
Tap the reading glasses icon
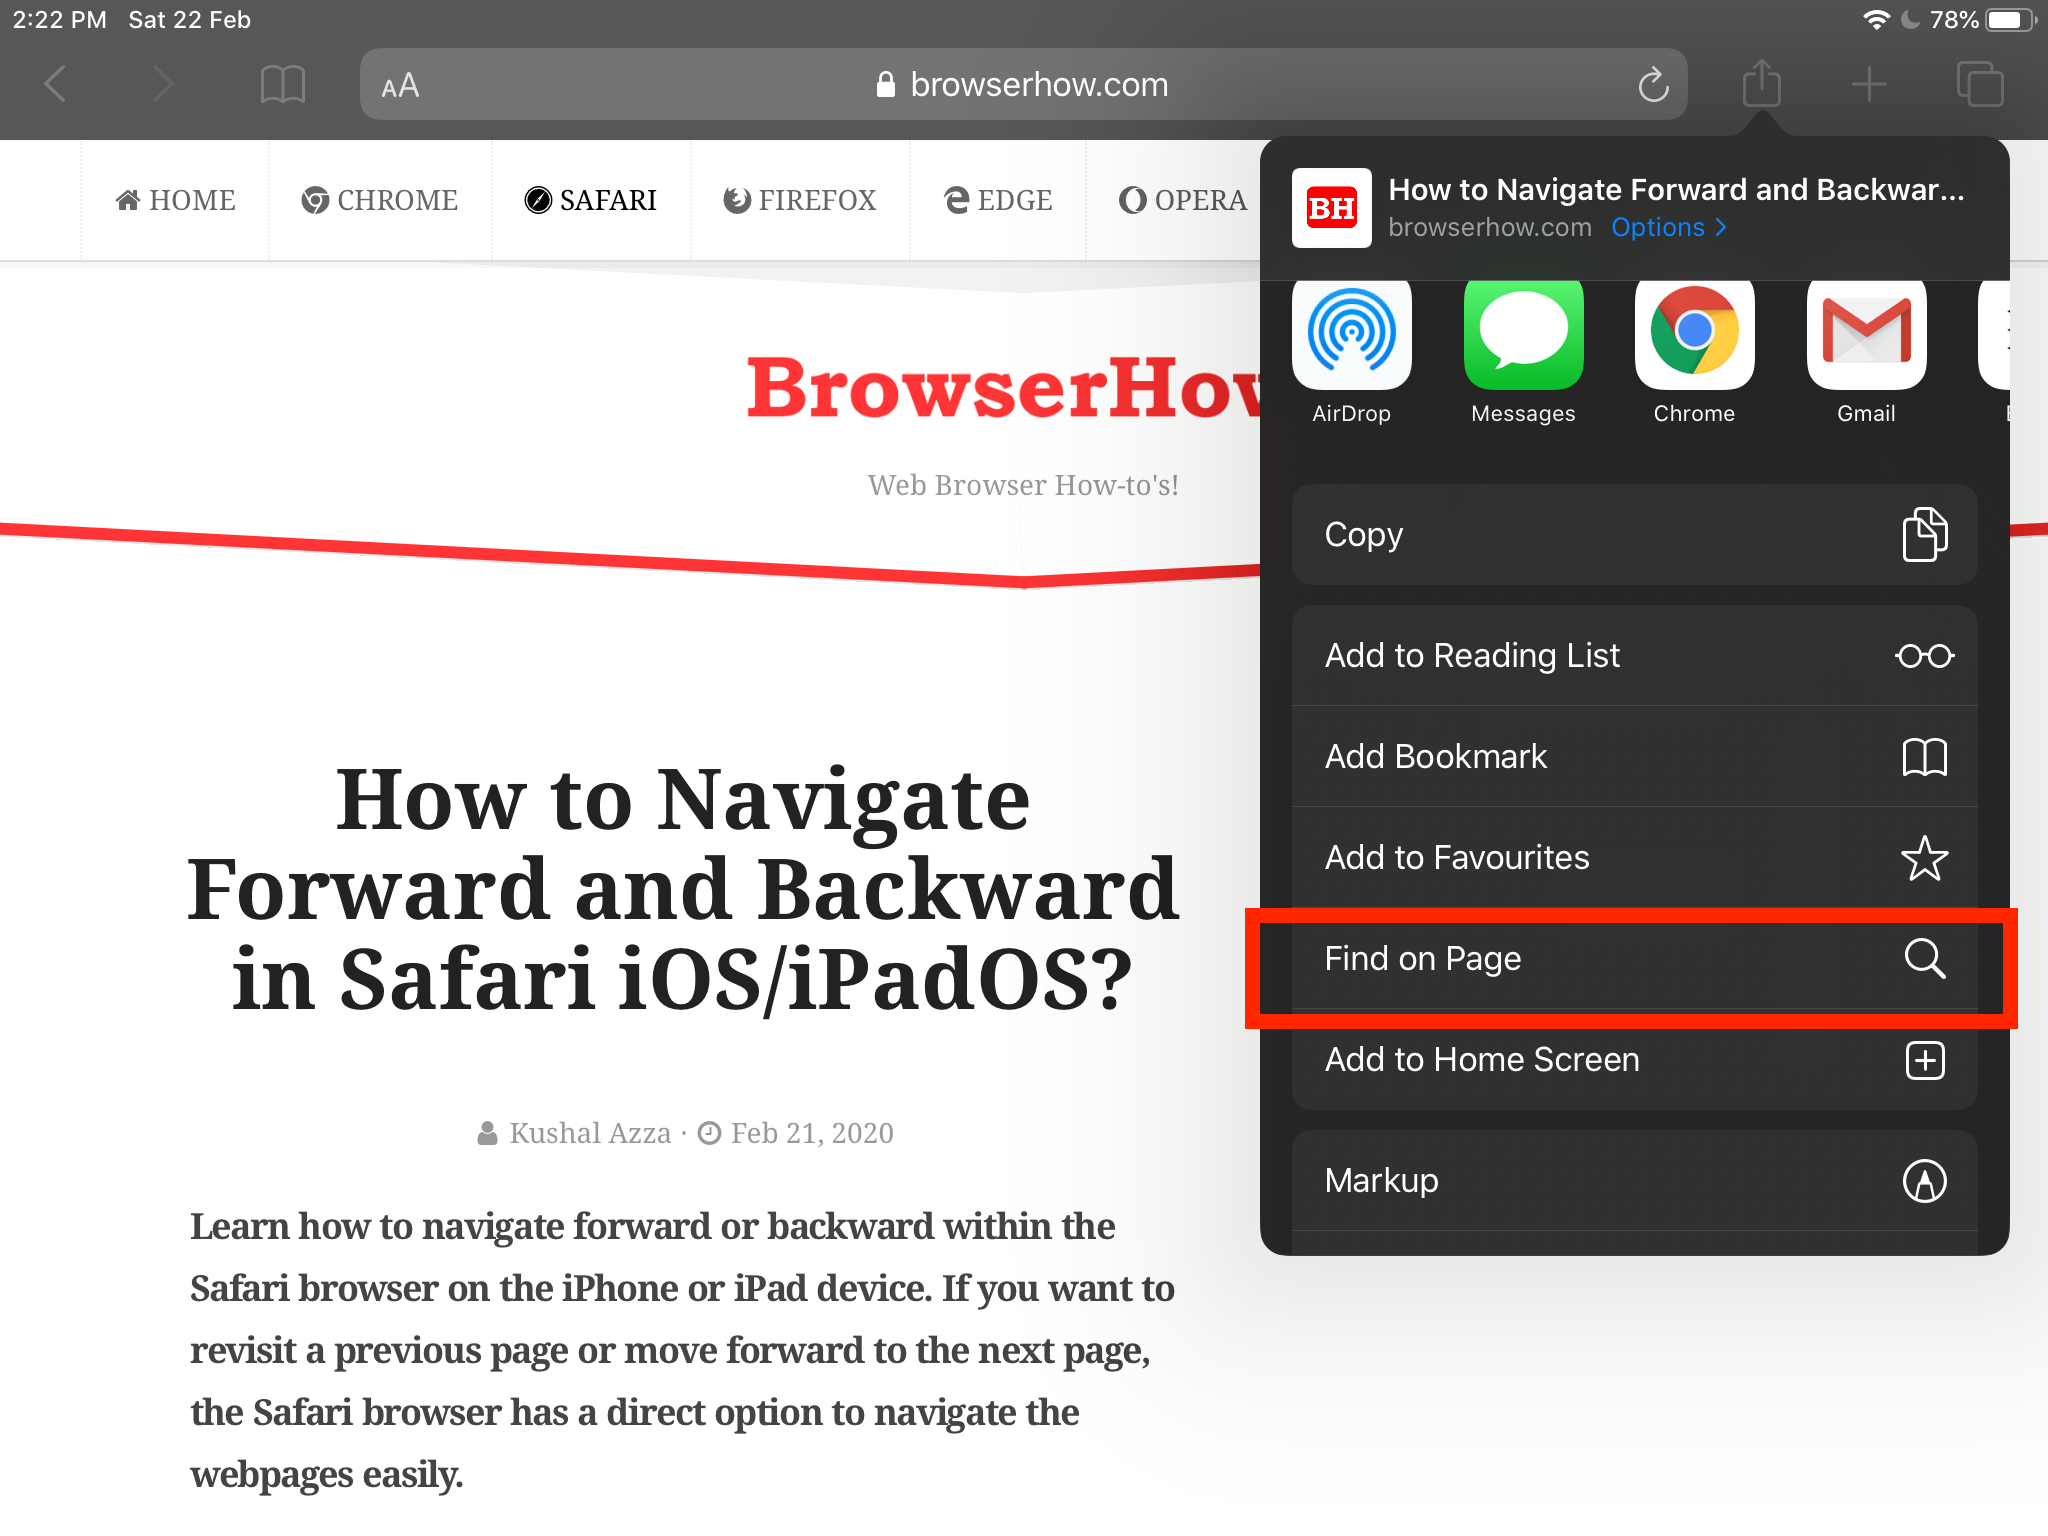(1925, 656)
